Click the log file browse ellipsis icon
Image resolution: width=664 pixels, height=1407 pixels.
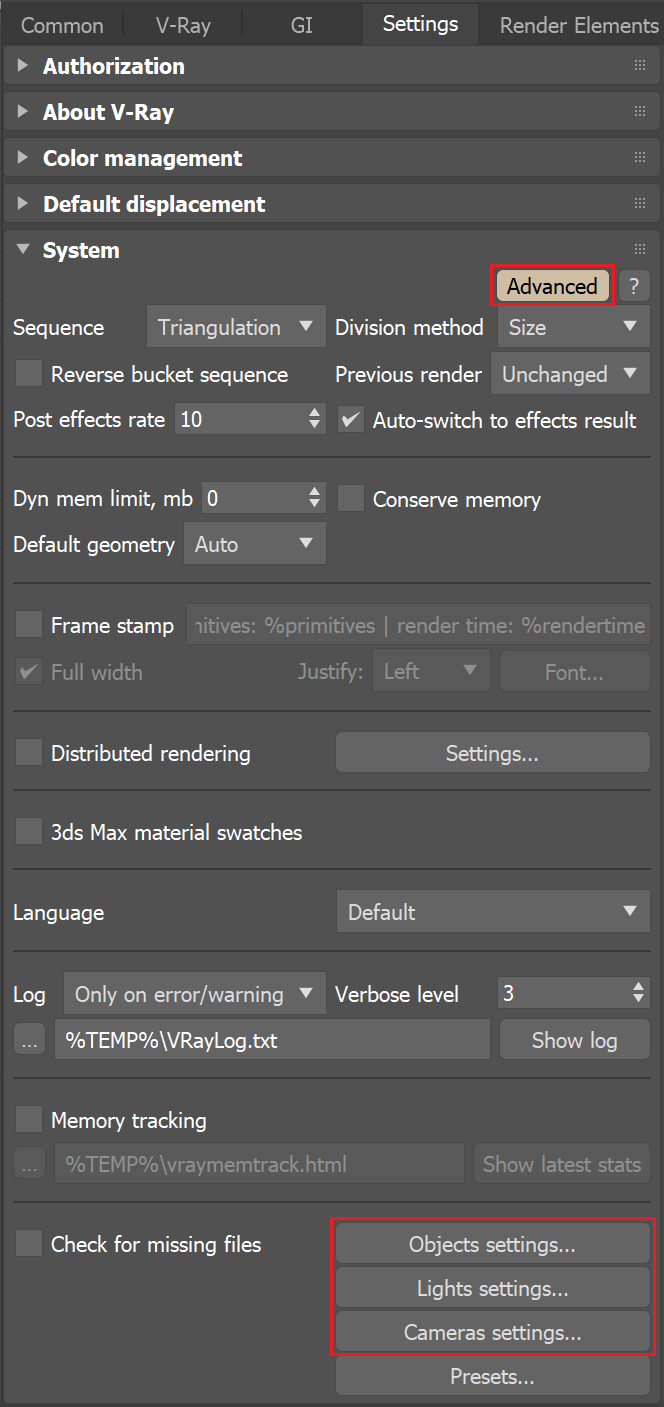[29, 1039]
